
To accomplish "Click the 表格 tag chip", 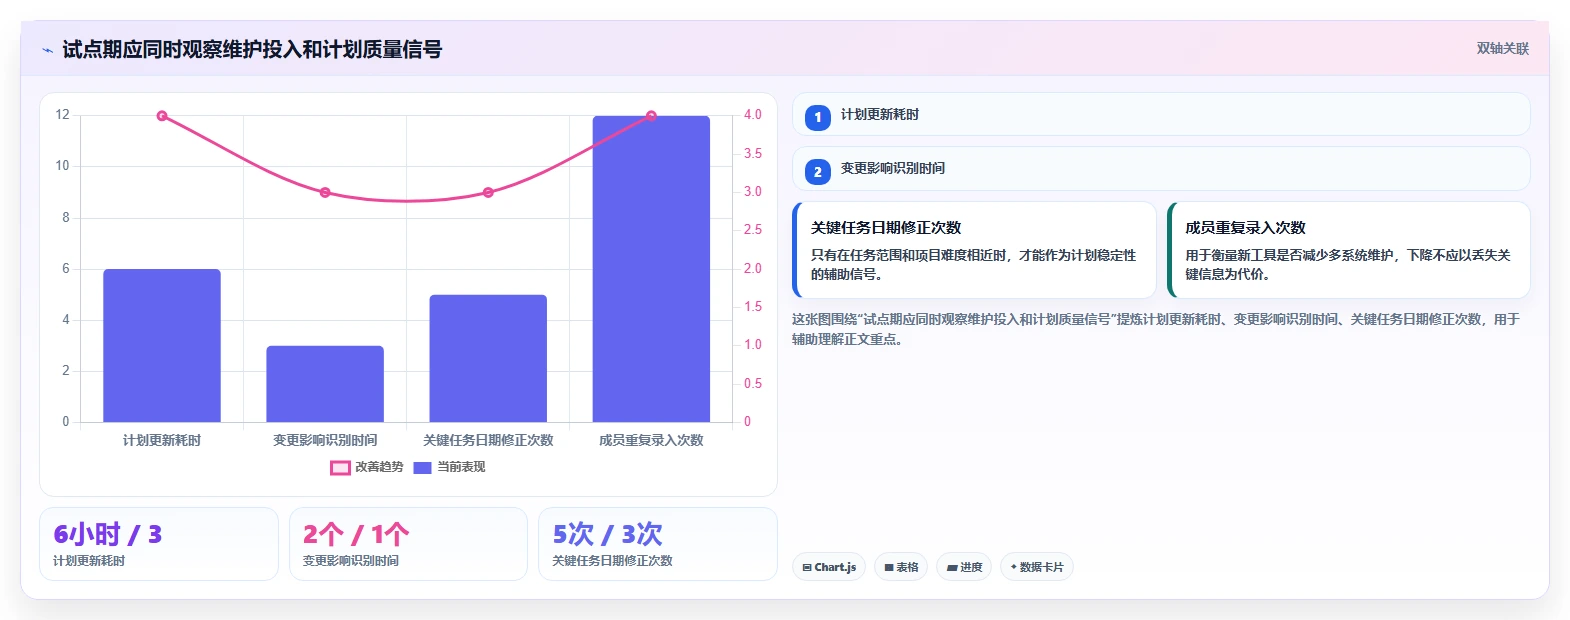I will point(901,567).
